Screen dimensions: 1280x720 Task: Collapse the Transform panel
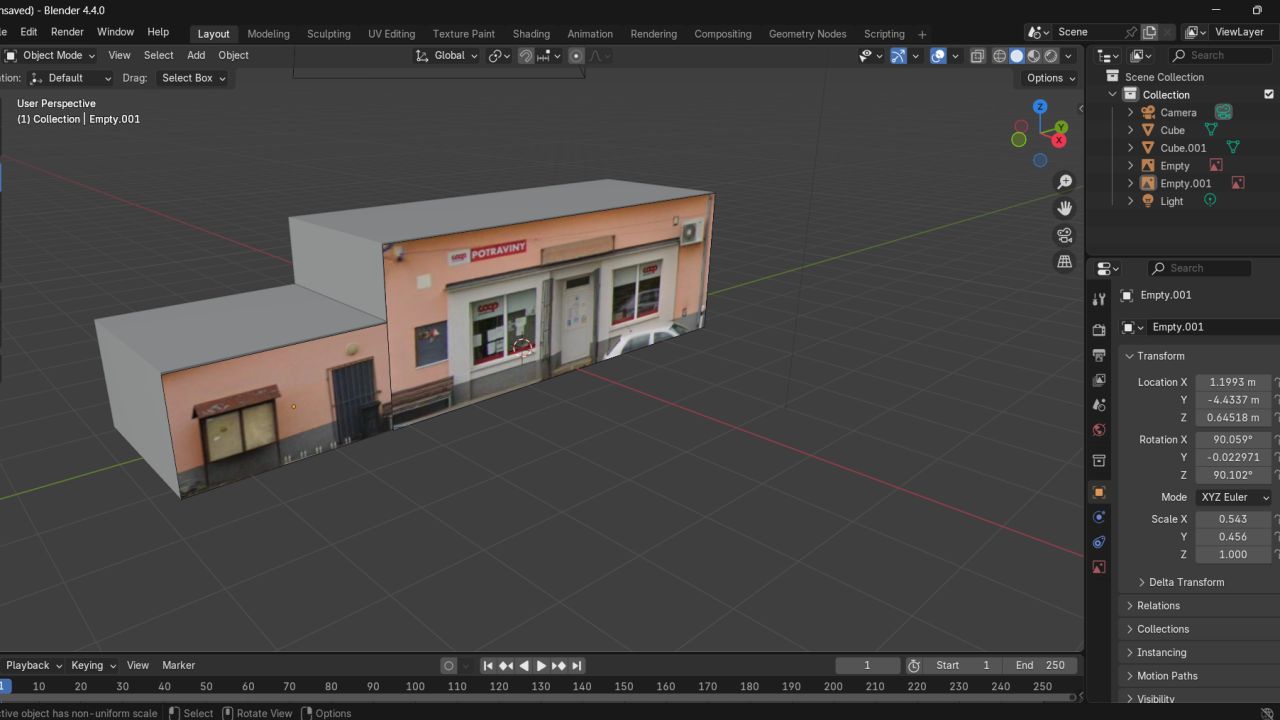click(1160, 356)
